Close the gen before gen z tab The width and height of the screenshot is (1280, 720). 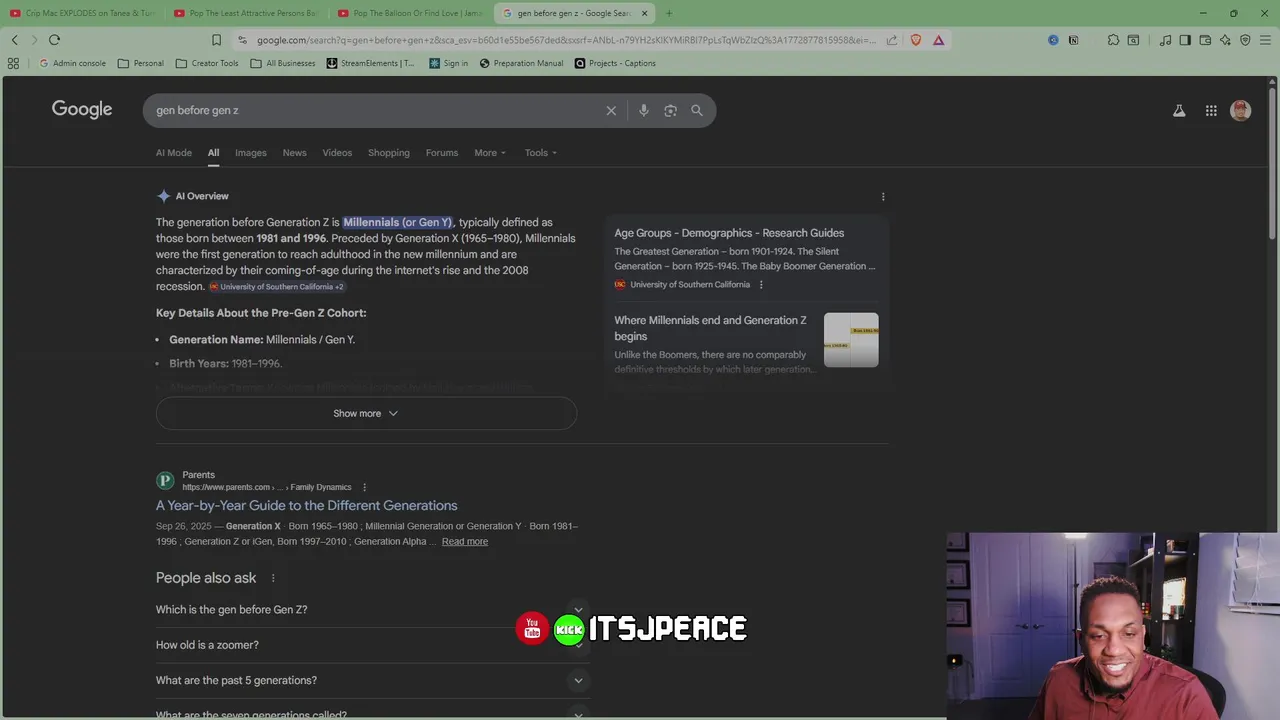coord(644,13)
